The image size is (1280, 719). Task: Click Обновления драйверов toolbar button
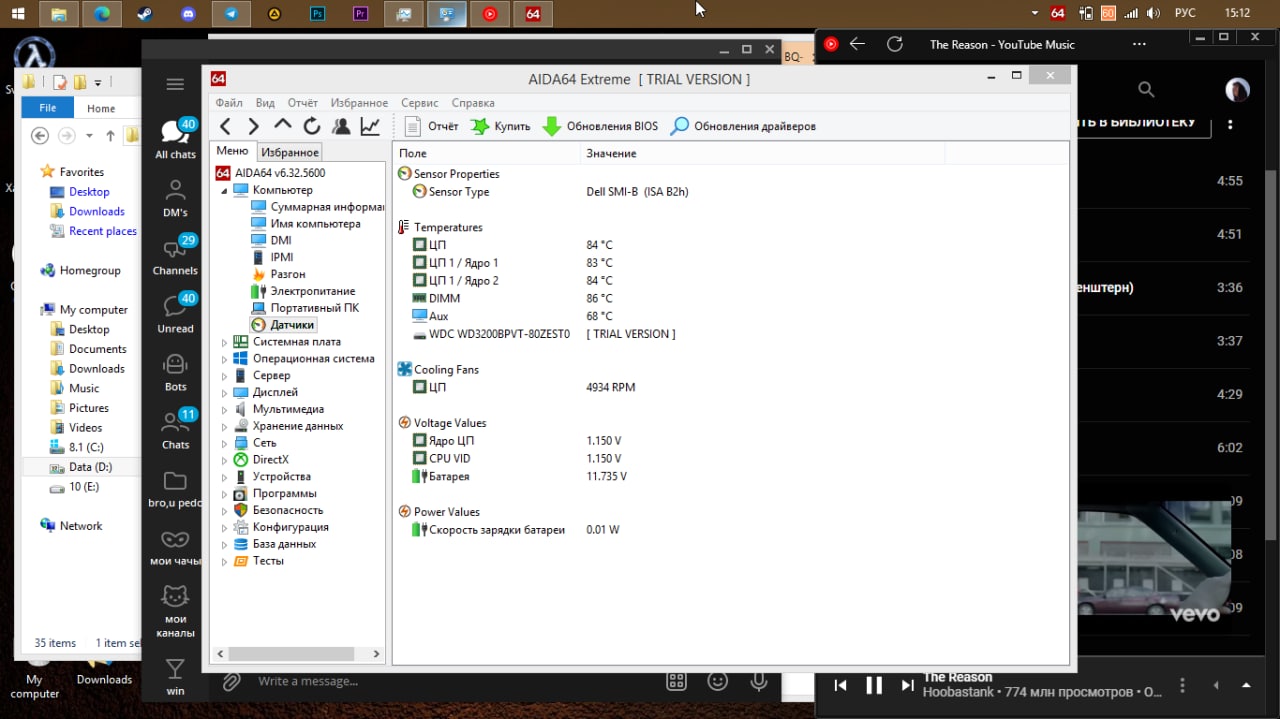[743, 126]
